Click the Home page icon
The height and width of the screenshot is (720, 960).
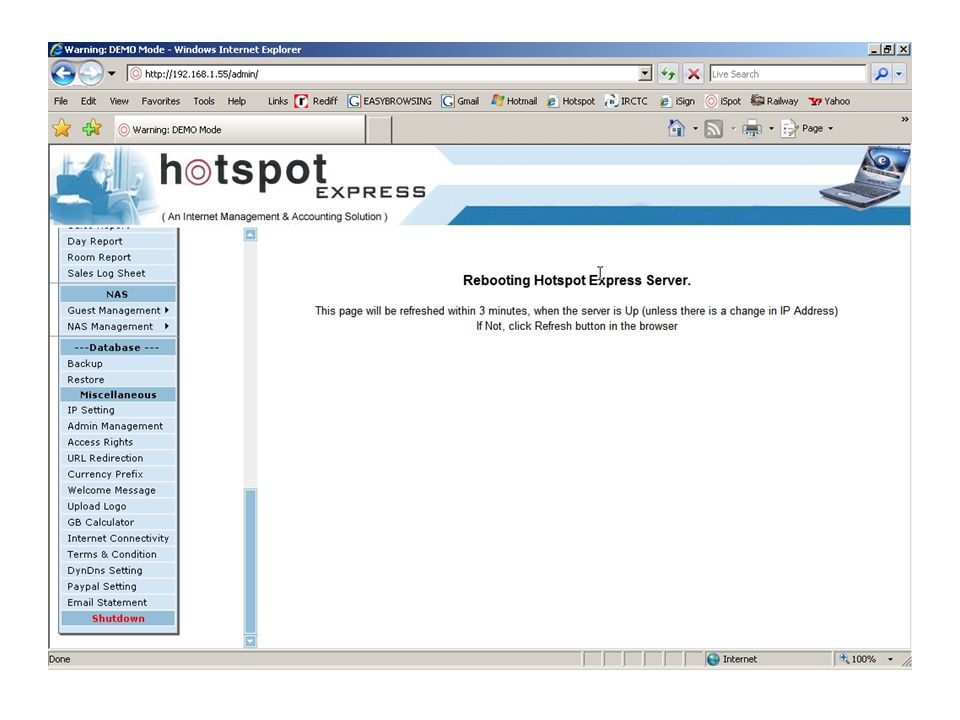pos(676,129)
